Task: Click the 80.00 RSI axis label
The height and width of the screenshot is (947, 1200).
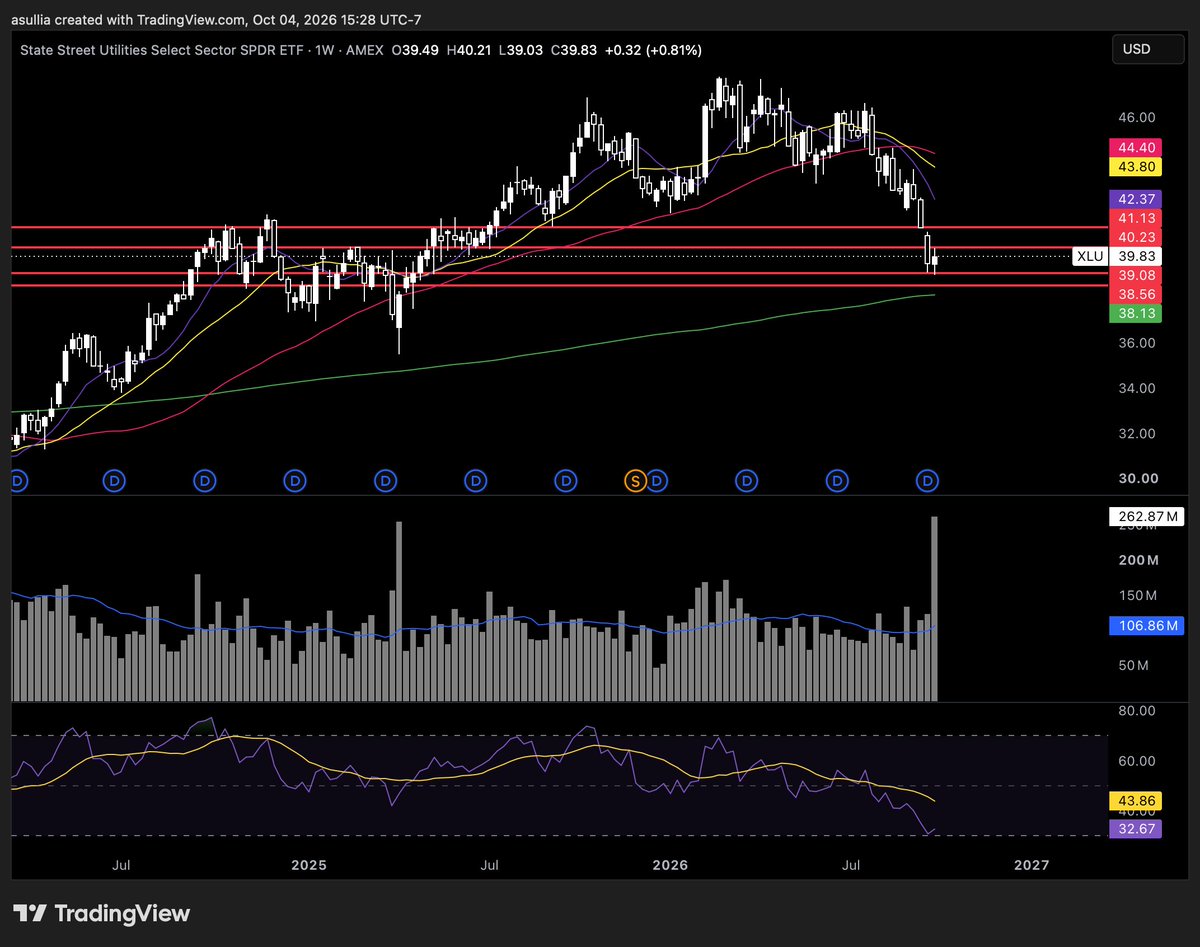Action: pyautogui.click(x=1139, y=710)
